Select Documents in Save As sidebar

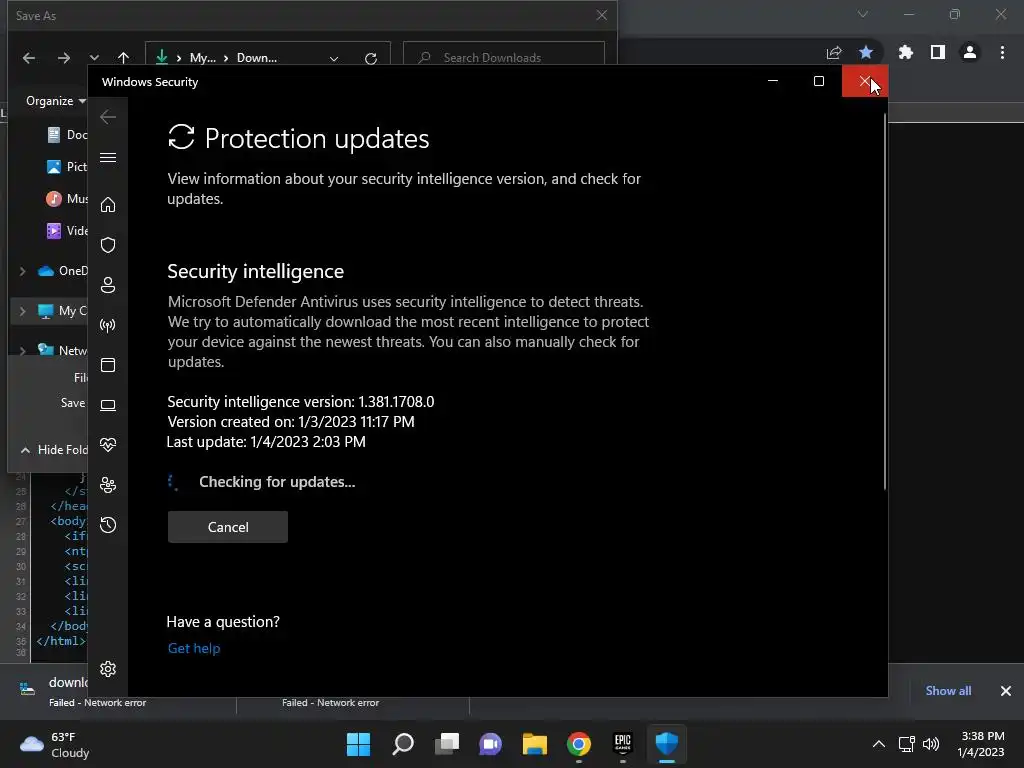tap(67, 135)
